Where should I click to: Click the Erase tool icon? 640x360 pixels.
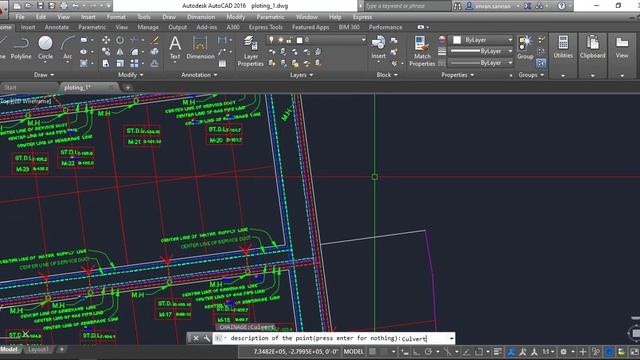coord(155,40)
